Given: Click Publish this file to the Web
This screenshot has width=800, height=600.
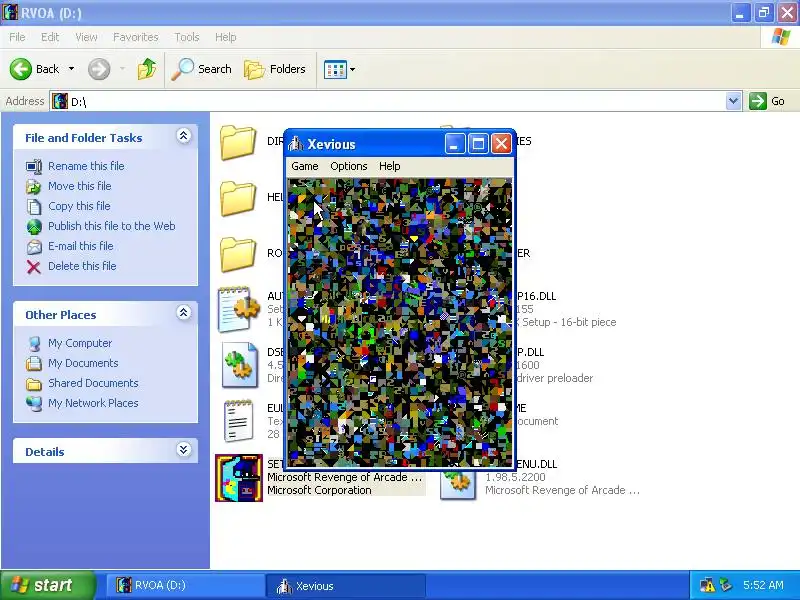Looking at the screenshot, I should pos(112,226).
